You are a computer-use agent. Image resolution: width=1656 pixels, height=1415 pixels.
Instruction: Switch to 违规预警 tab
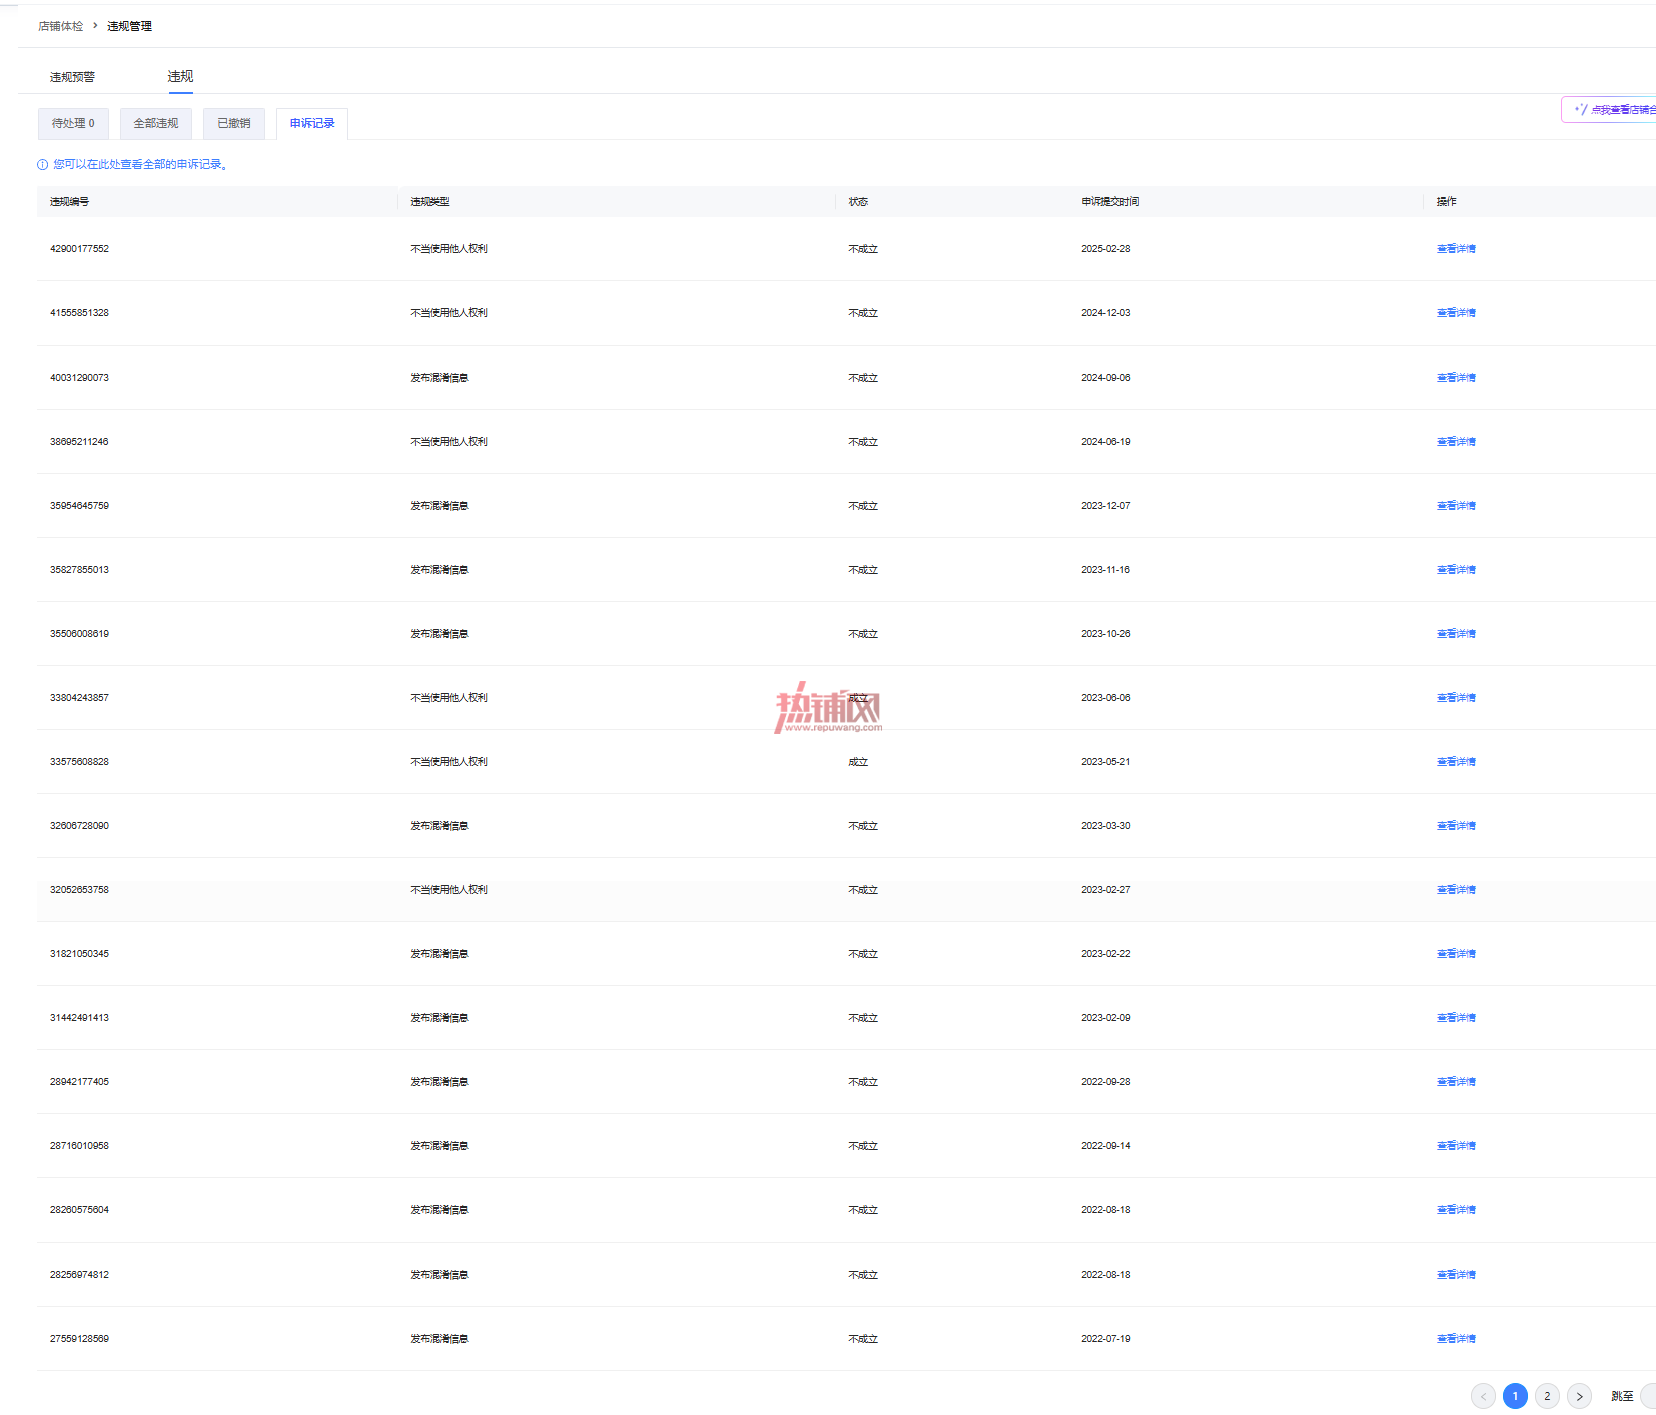point(72,77)
